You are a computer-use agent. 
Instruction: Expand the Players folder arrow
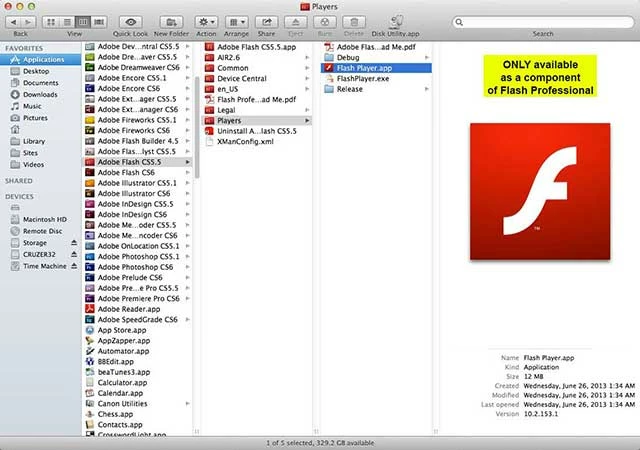click(x=307, y=120)
